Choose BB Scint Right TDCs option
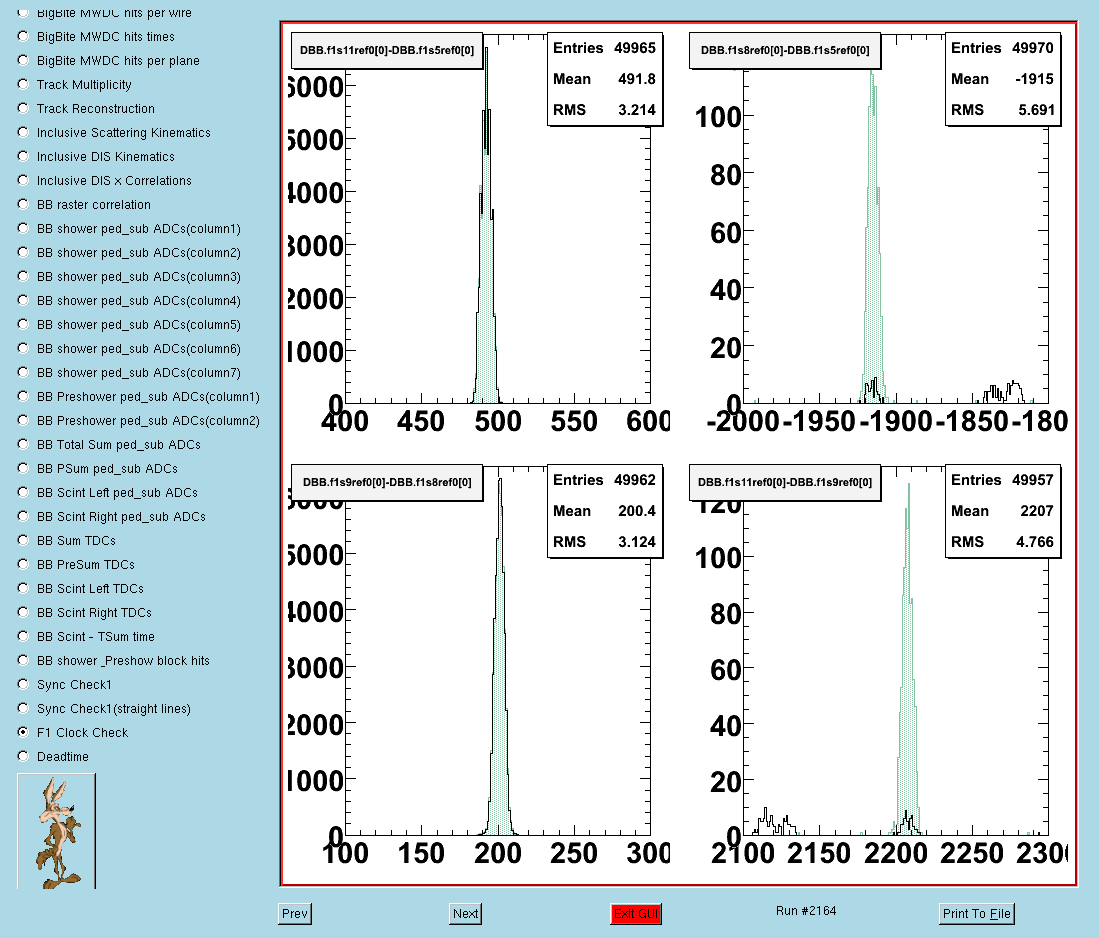Viewport: 1099px width, 938px height. [x=23, y=612]
